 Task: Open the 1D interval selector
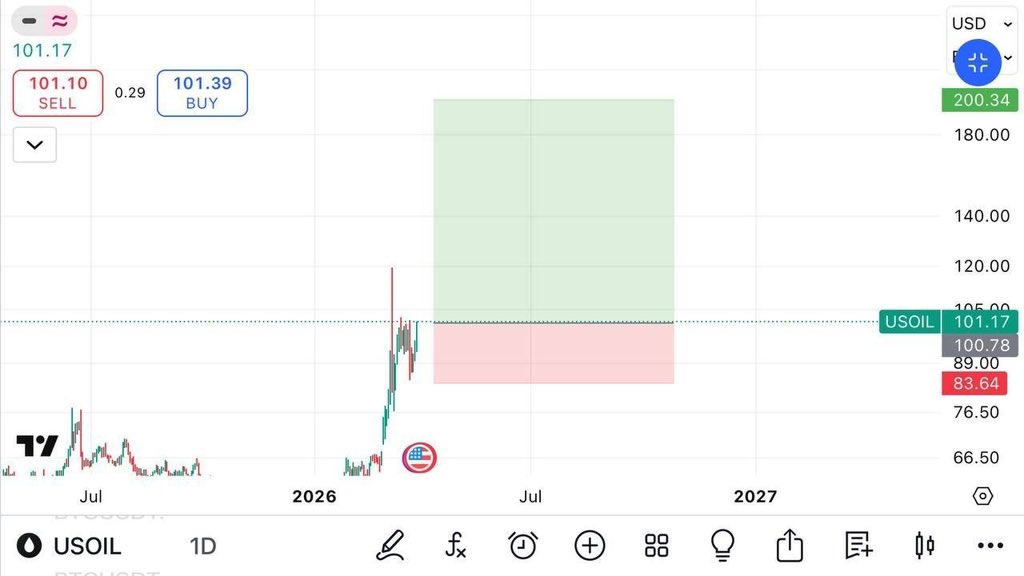203,546
